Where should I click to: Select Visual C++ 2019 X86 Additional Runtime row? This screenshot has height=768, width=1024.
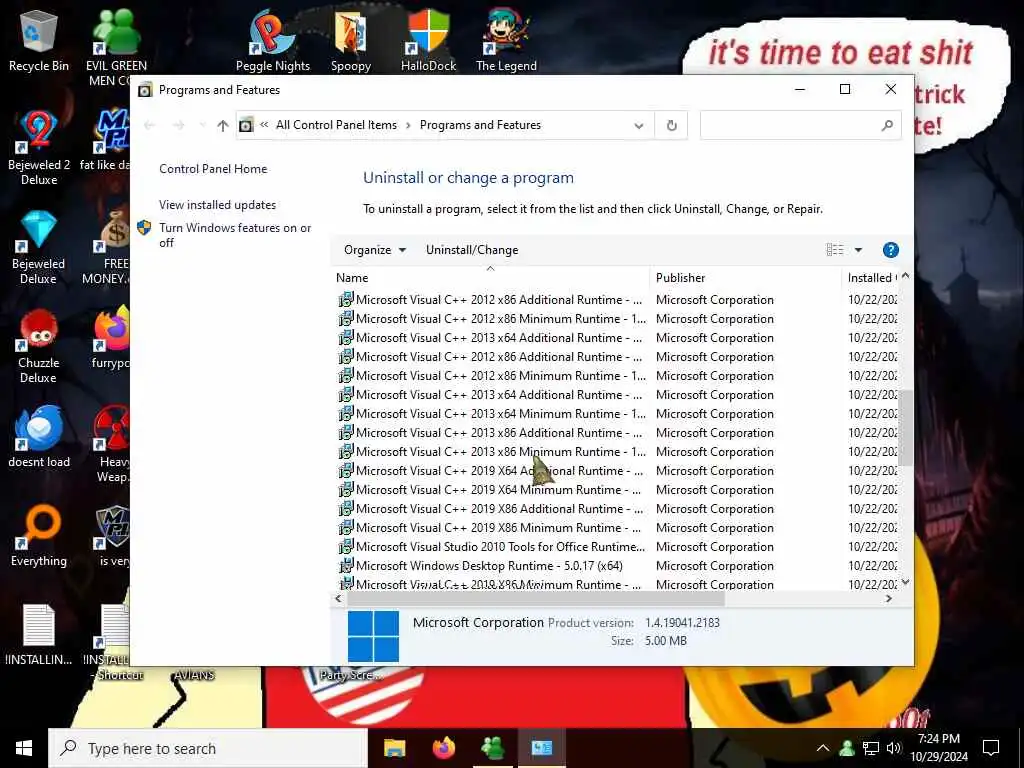point(617,509)
